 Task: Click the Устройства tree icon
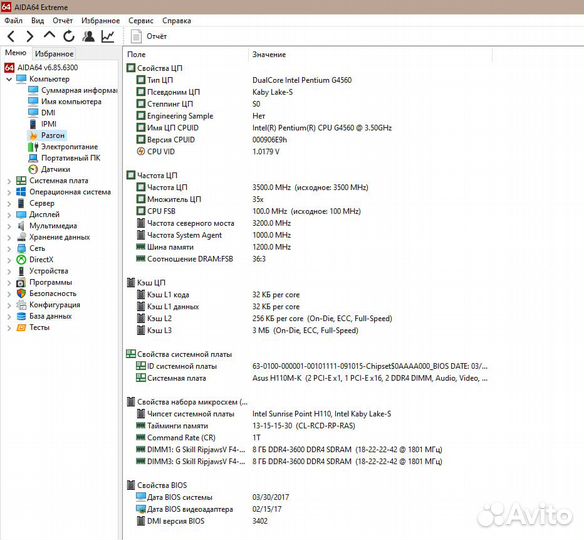coord(22,271)
